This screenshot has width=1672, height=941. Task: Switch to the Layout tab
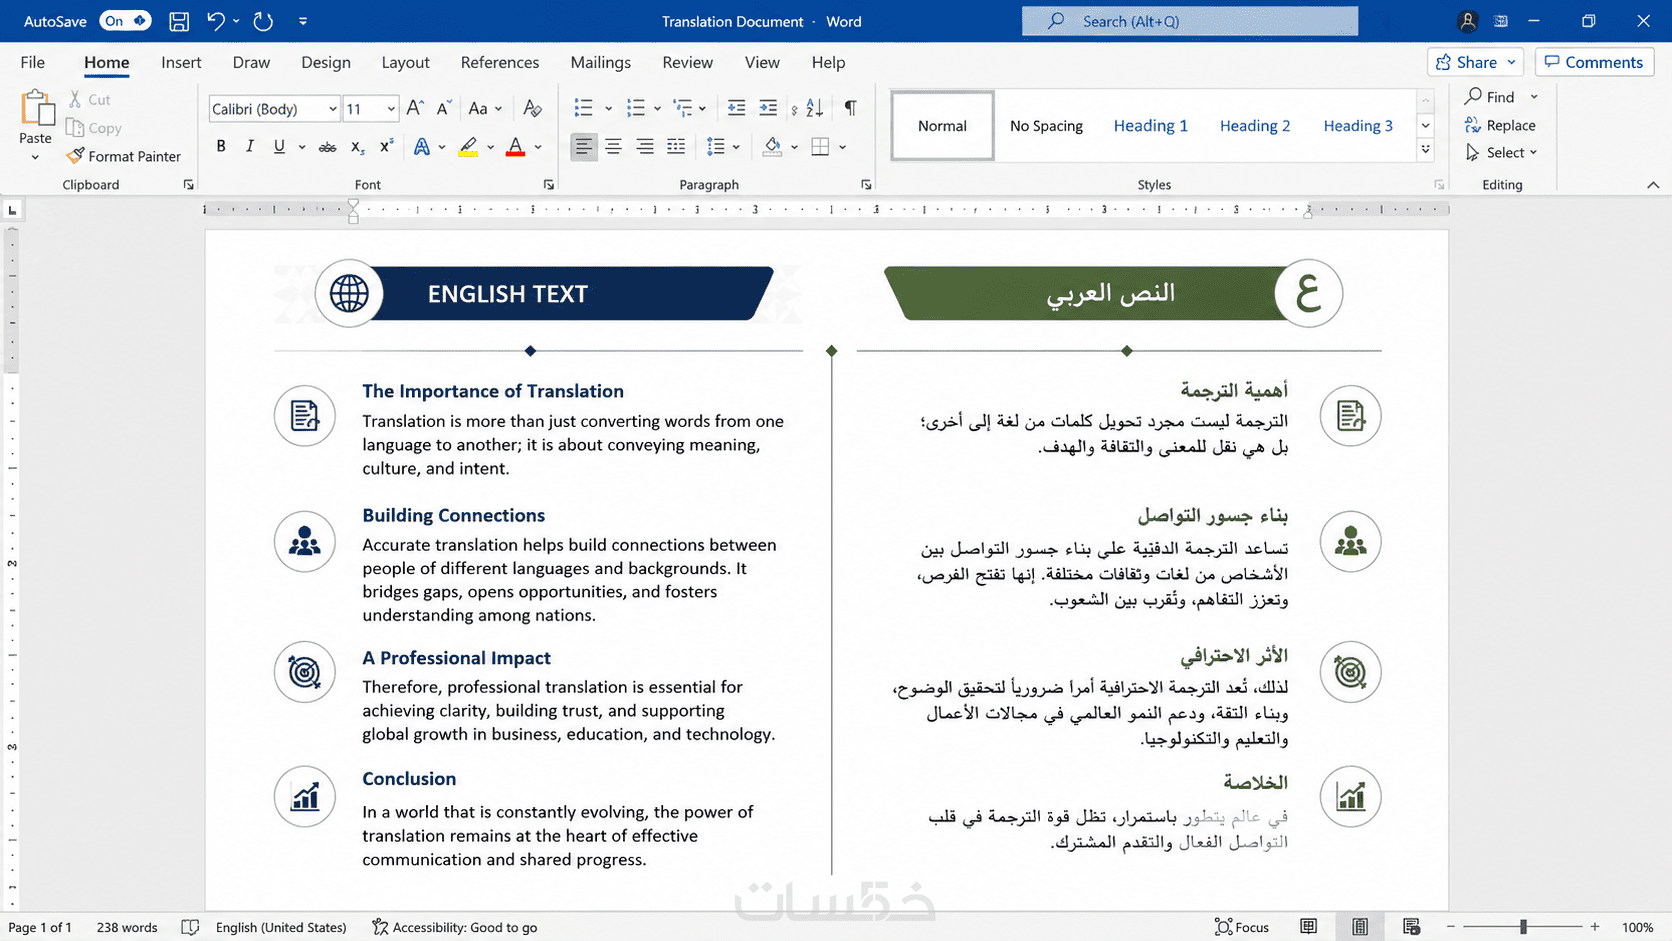(405, 62)
